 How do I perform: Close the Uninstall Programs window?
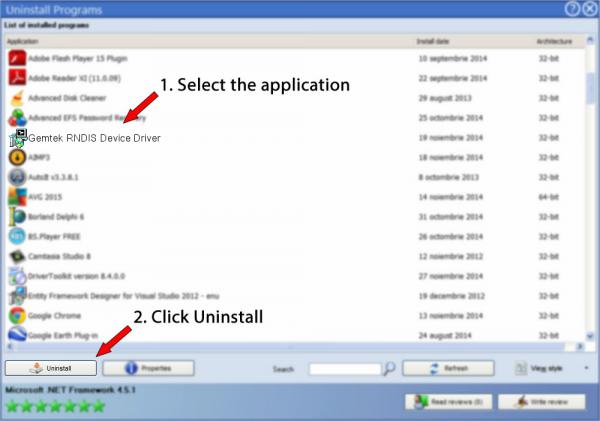[x=590, y=9]
